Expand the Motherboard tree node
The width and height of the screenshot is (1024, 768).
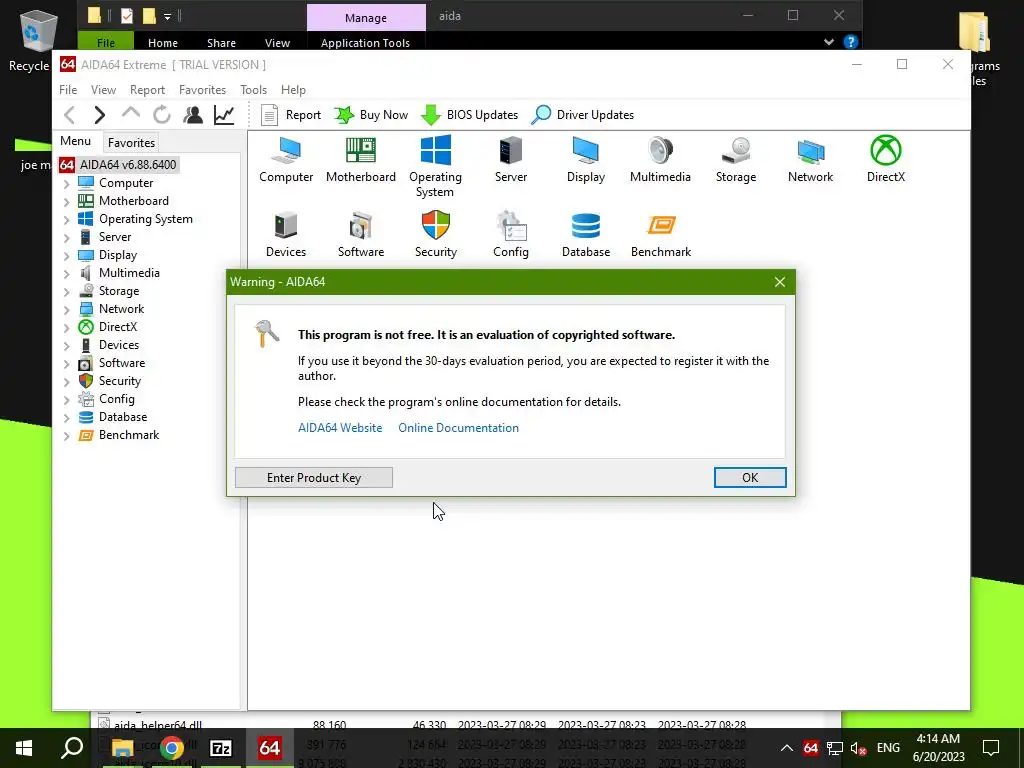(67, 202)
